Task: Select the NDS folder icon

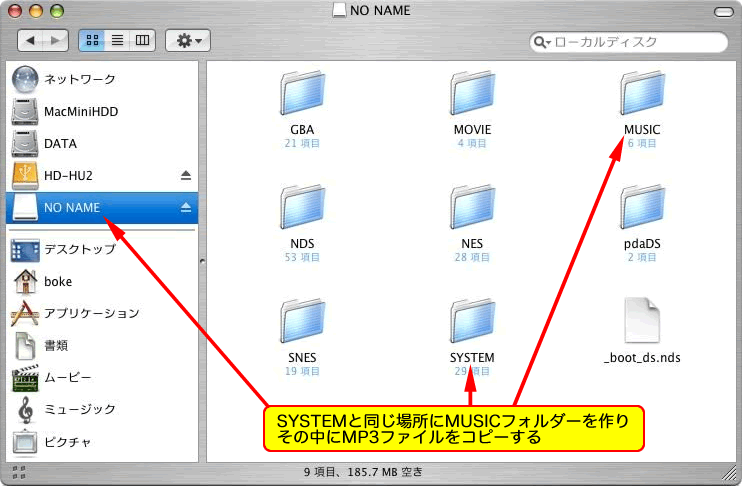Action: coord(302,207)
